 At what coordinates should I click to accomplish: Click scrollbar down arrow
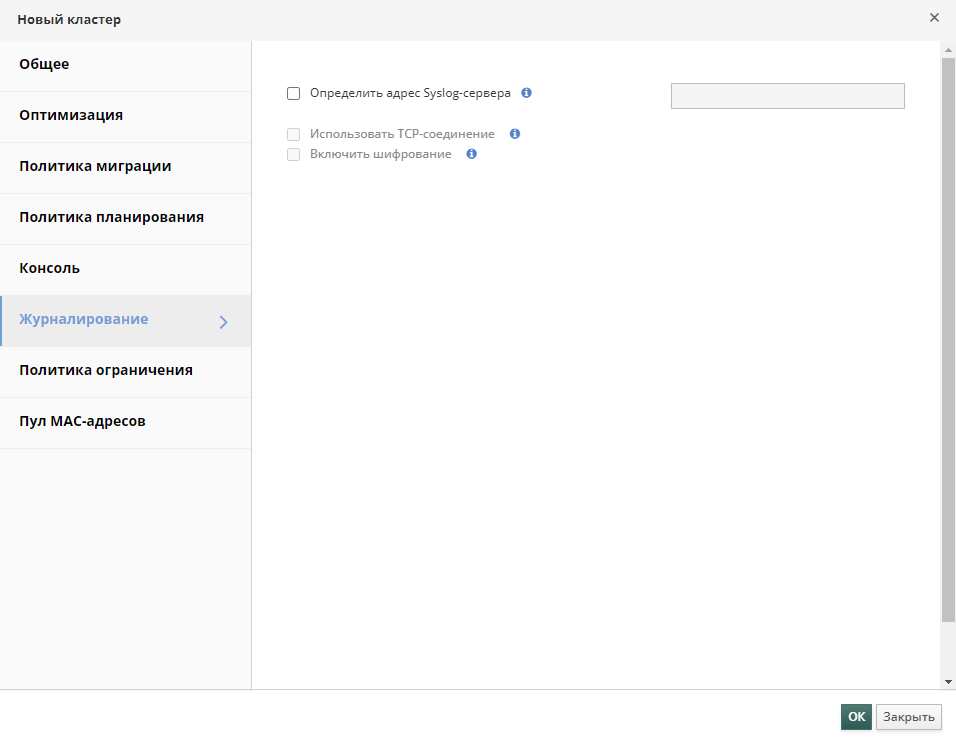948,682
